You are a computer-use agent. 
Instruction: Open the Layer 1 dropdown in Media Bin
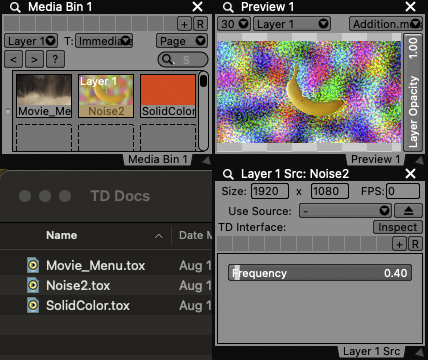[31, 41]
